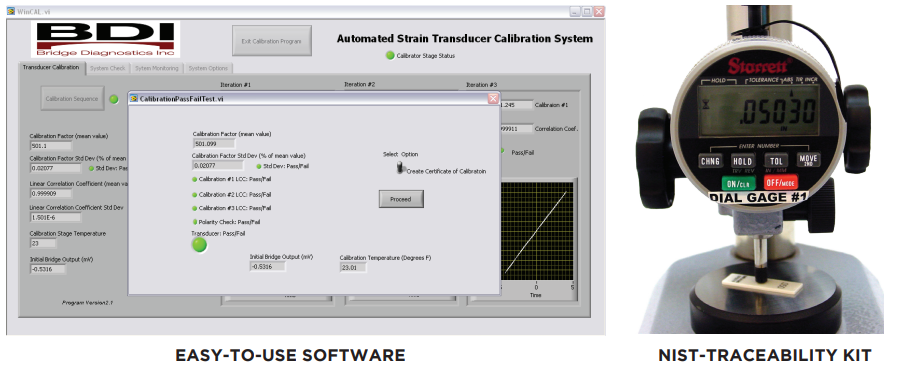Toggle the Create Certificate of Calibration switch
This screenshot has width=906, height=368.
tap(399, 168)
